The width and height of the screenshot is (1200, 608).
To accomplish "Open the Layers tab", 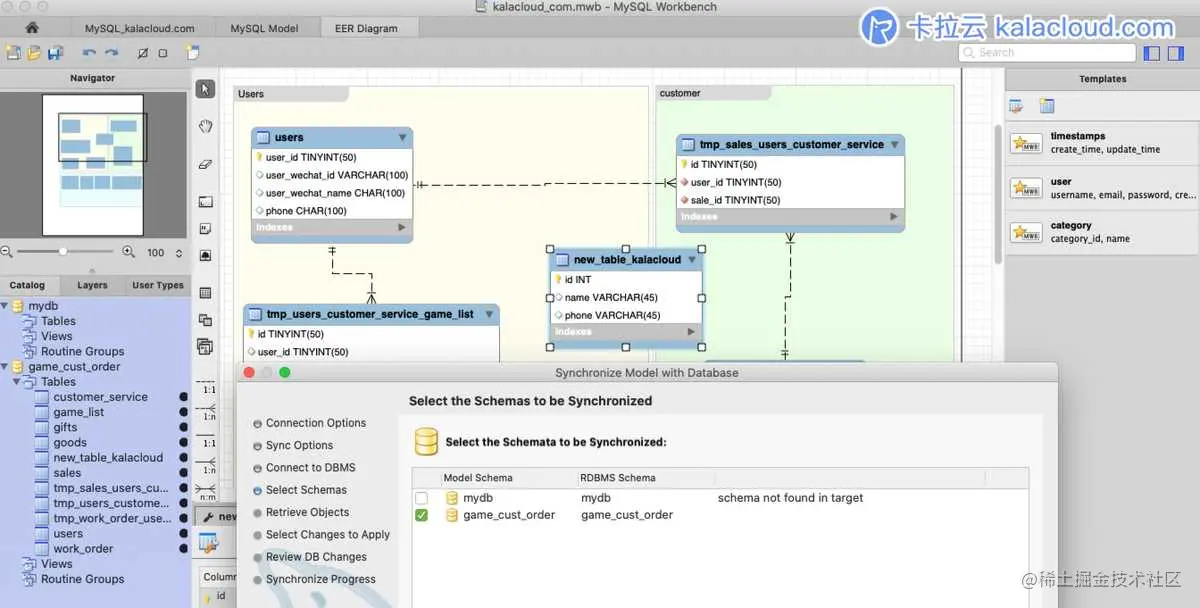I will coord(92,285).
